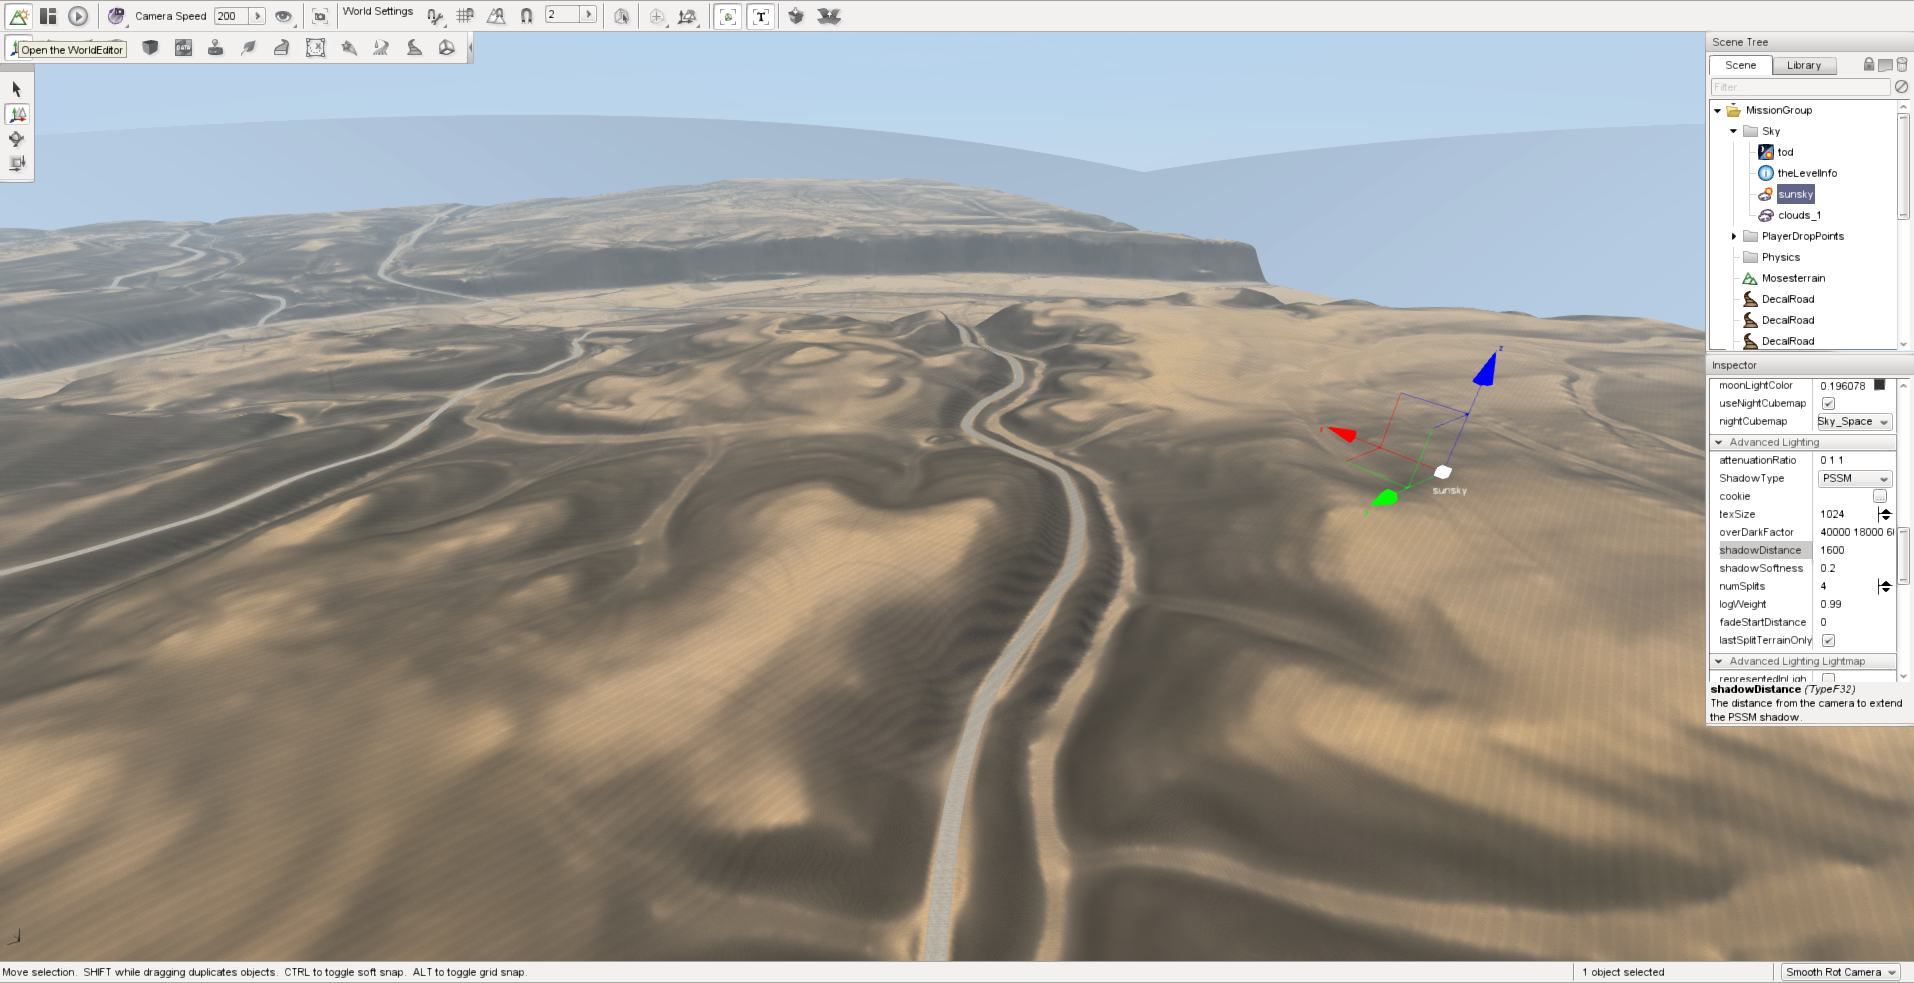Click the explode prefab icon
The width and height of the screenshot is (1914, 983).
pos(829,16)
